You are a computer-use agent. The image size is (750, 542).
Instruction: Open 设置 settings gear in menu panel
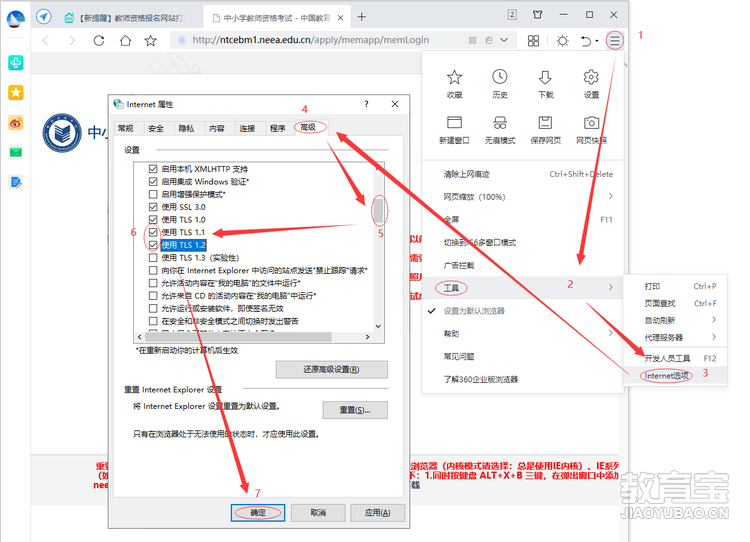(591, 77)
